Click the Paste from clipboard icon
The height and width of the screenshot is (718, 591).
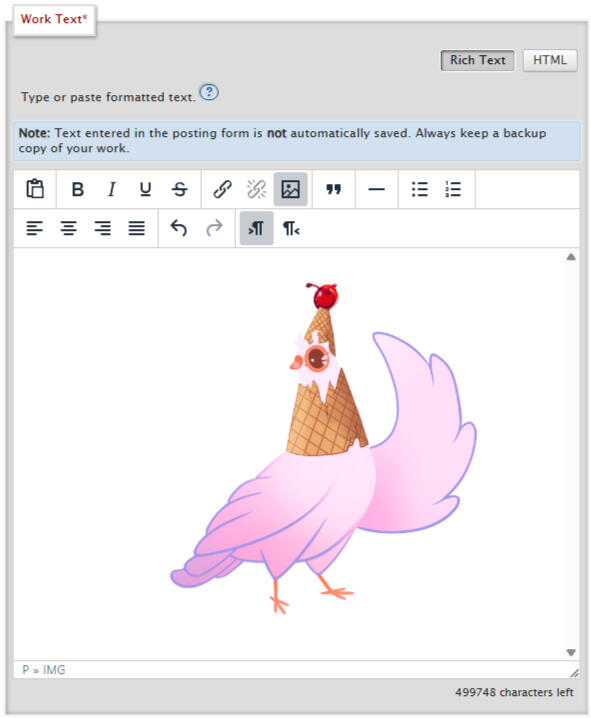coord(35,189)
